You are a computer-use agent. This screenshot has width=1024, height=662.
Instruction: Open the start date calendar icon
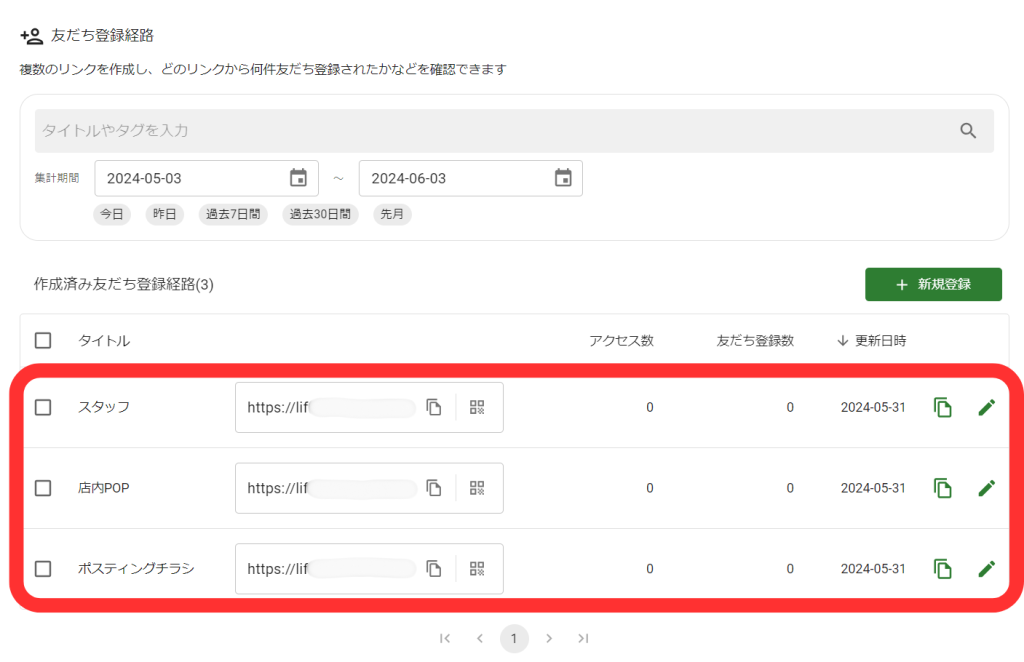pyautogui.click(x=299, y=177)
